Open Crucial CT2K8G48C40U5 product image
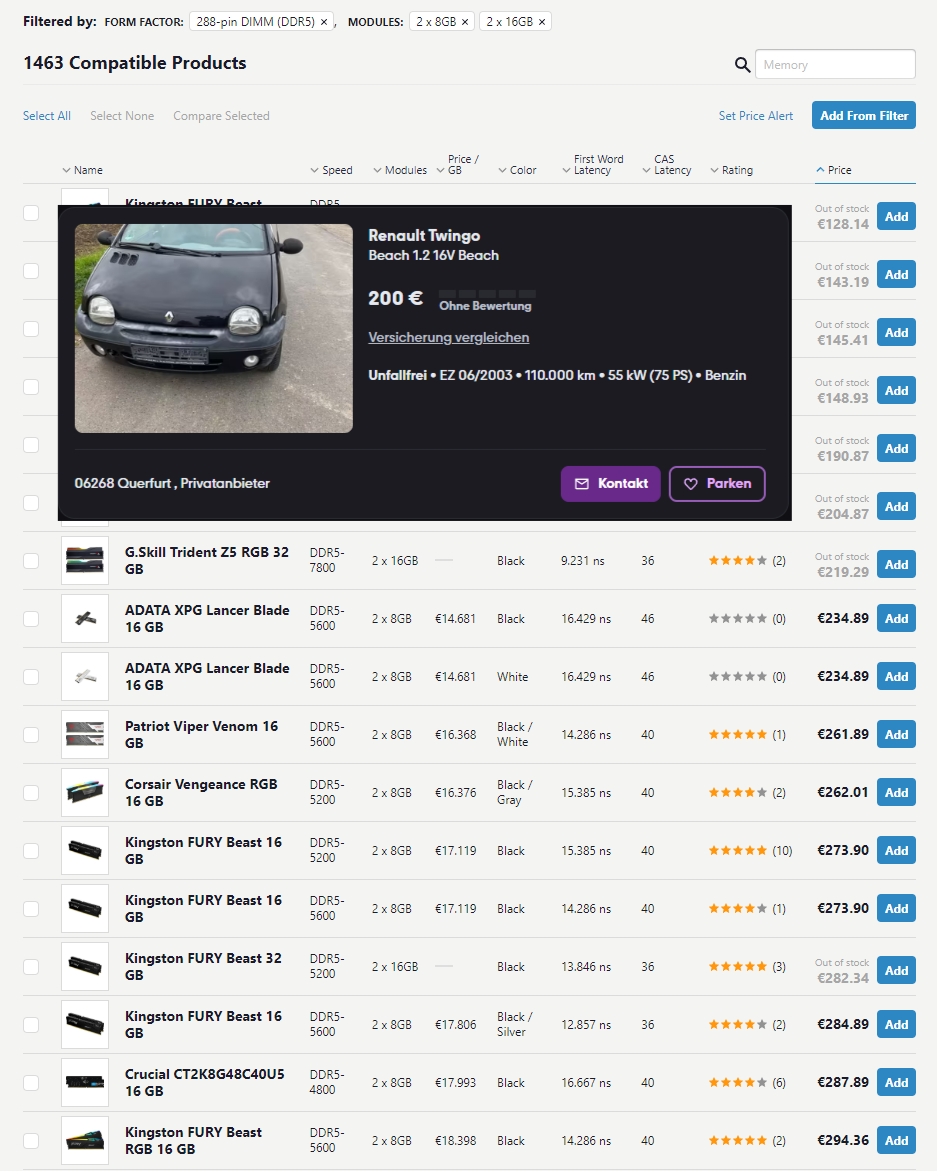The image size is (937, 1171). [x=85, y=1083]
